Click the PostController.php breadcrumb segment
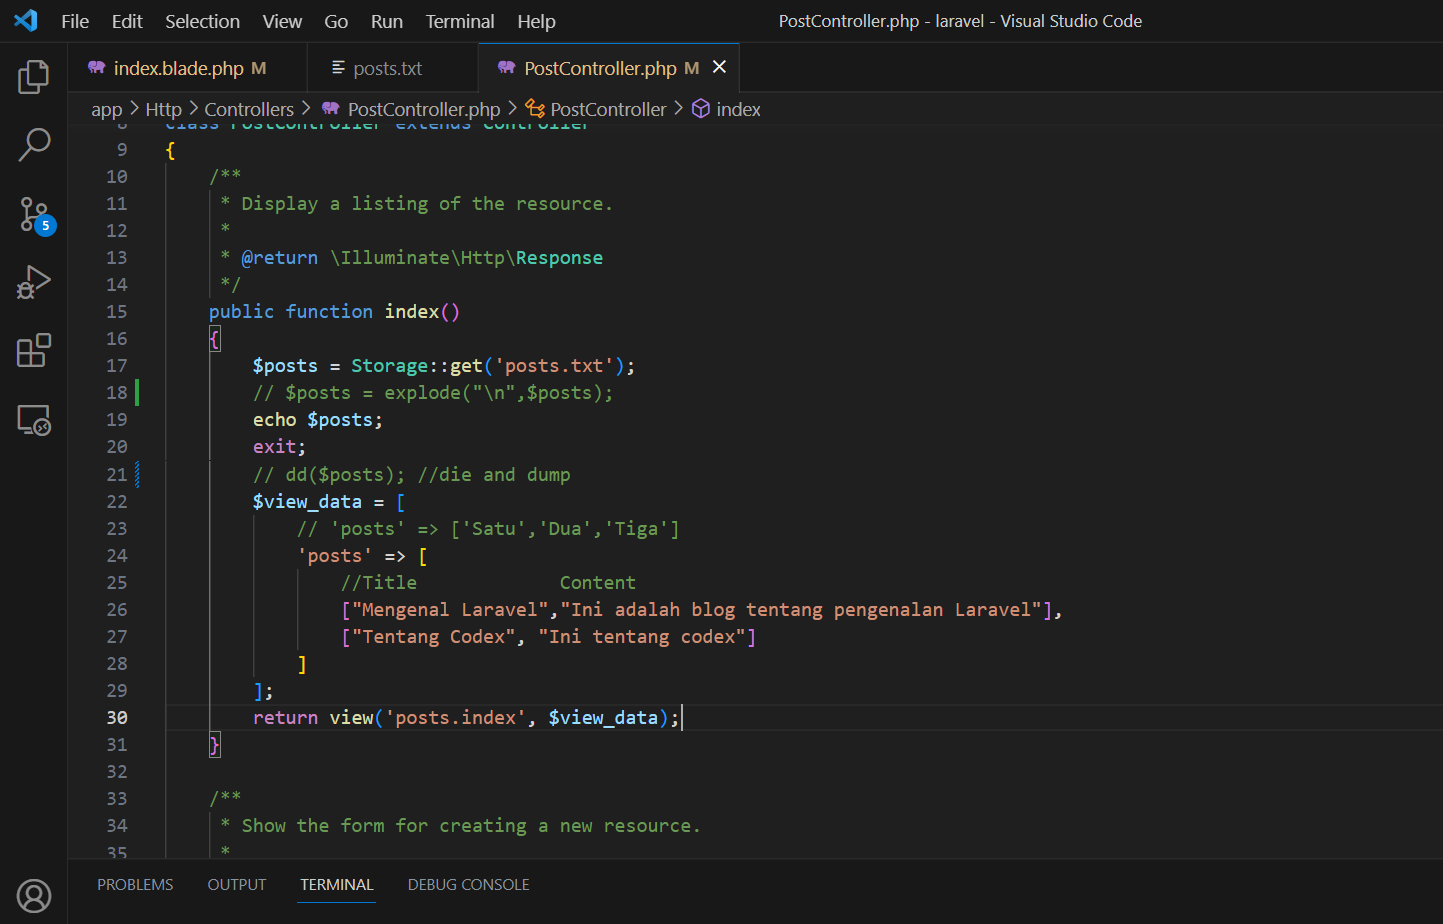This screenshot has width=1443, height=924. (x=423, y=109)
